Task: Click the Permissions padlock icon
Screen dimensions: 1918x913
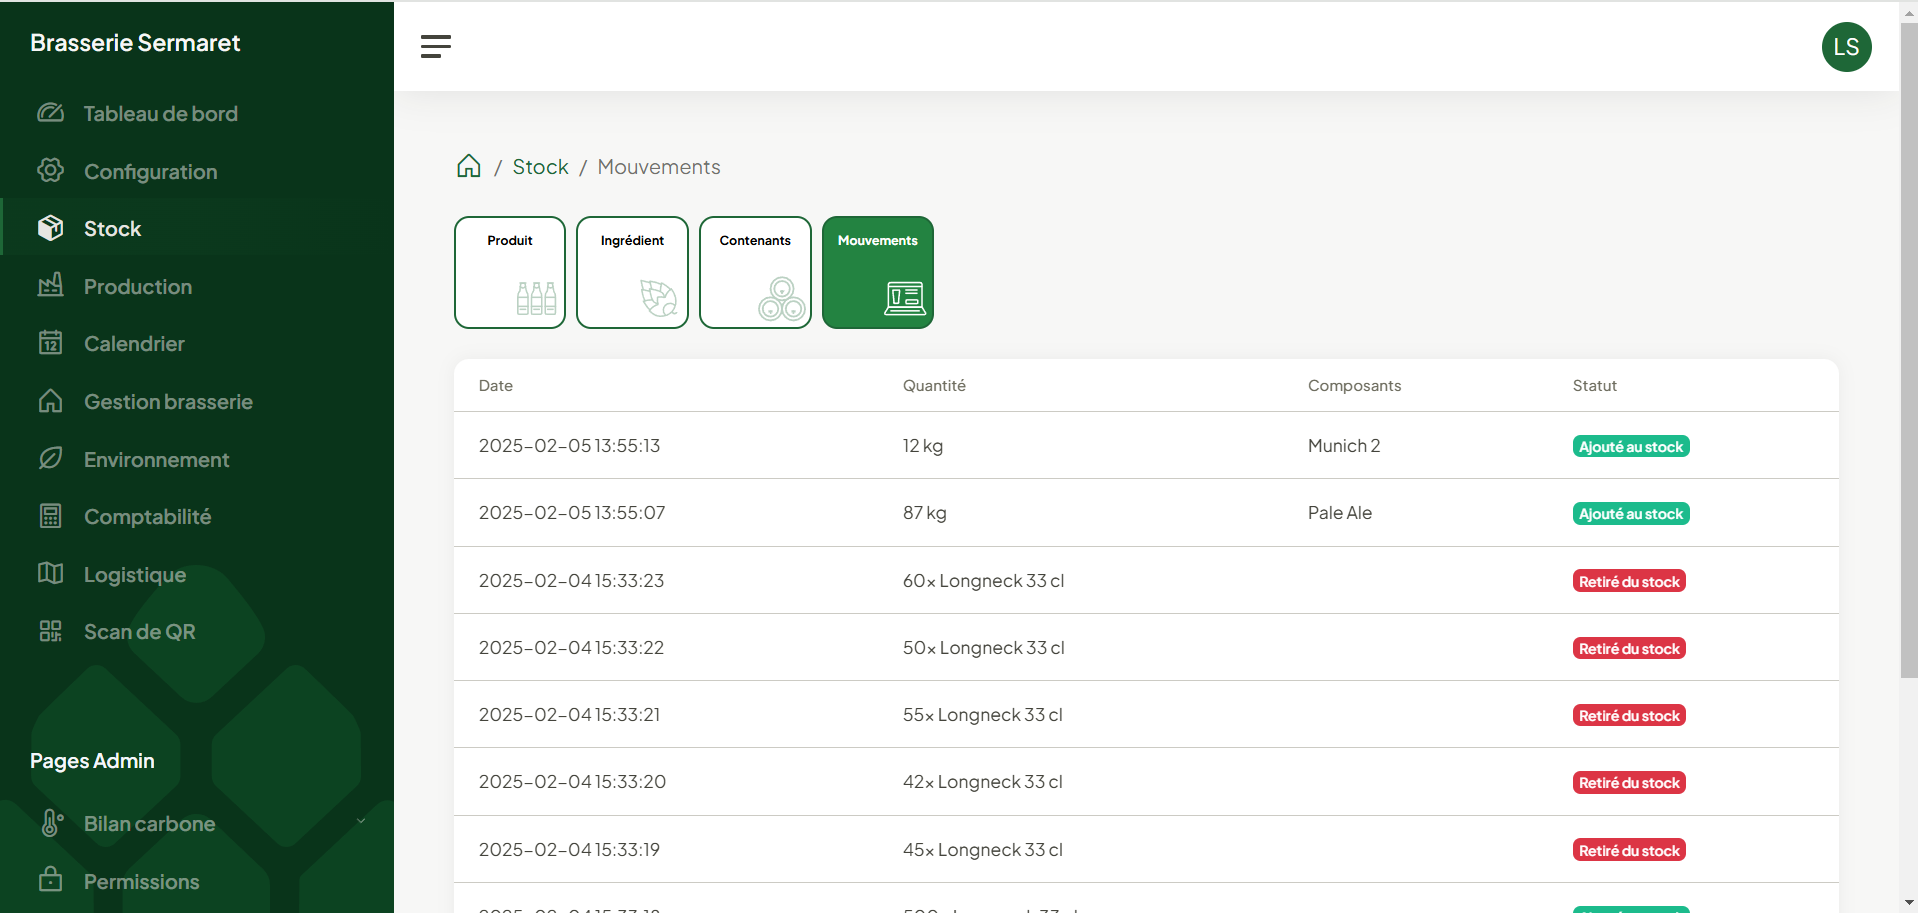Action: coord(50,881)
